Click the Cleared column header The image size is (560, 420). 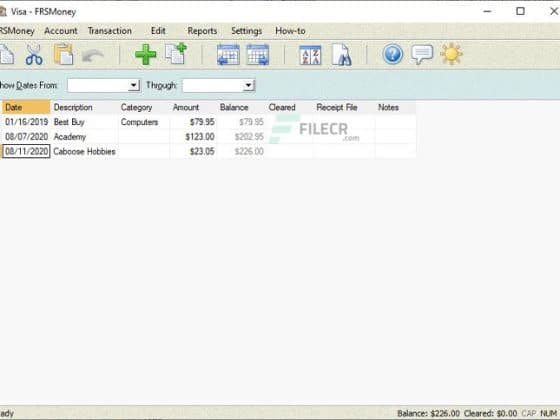tap(289, 108)
